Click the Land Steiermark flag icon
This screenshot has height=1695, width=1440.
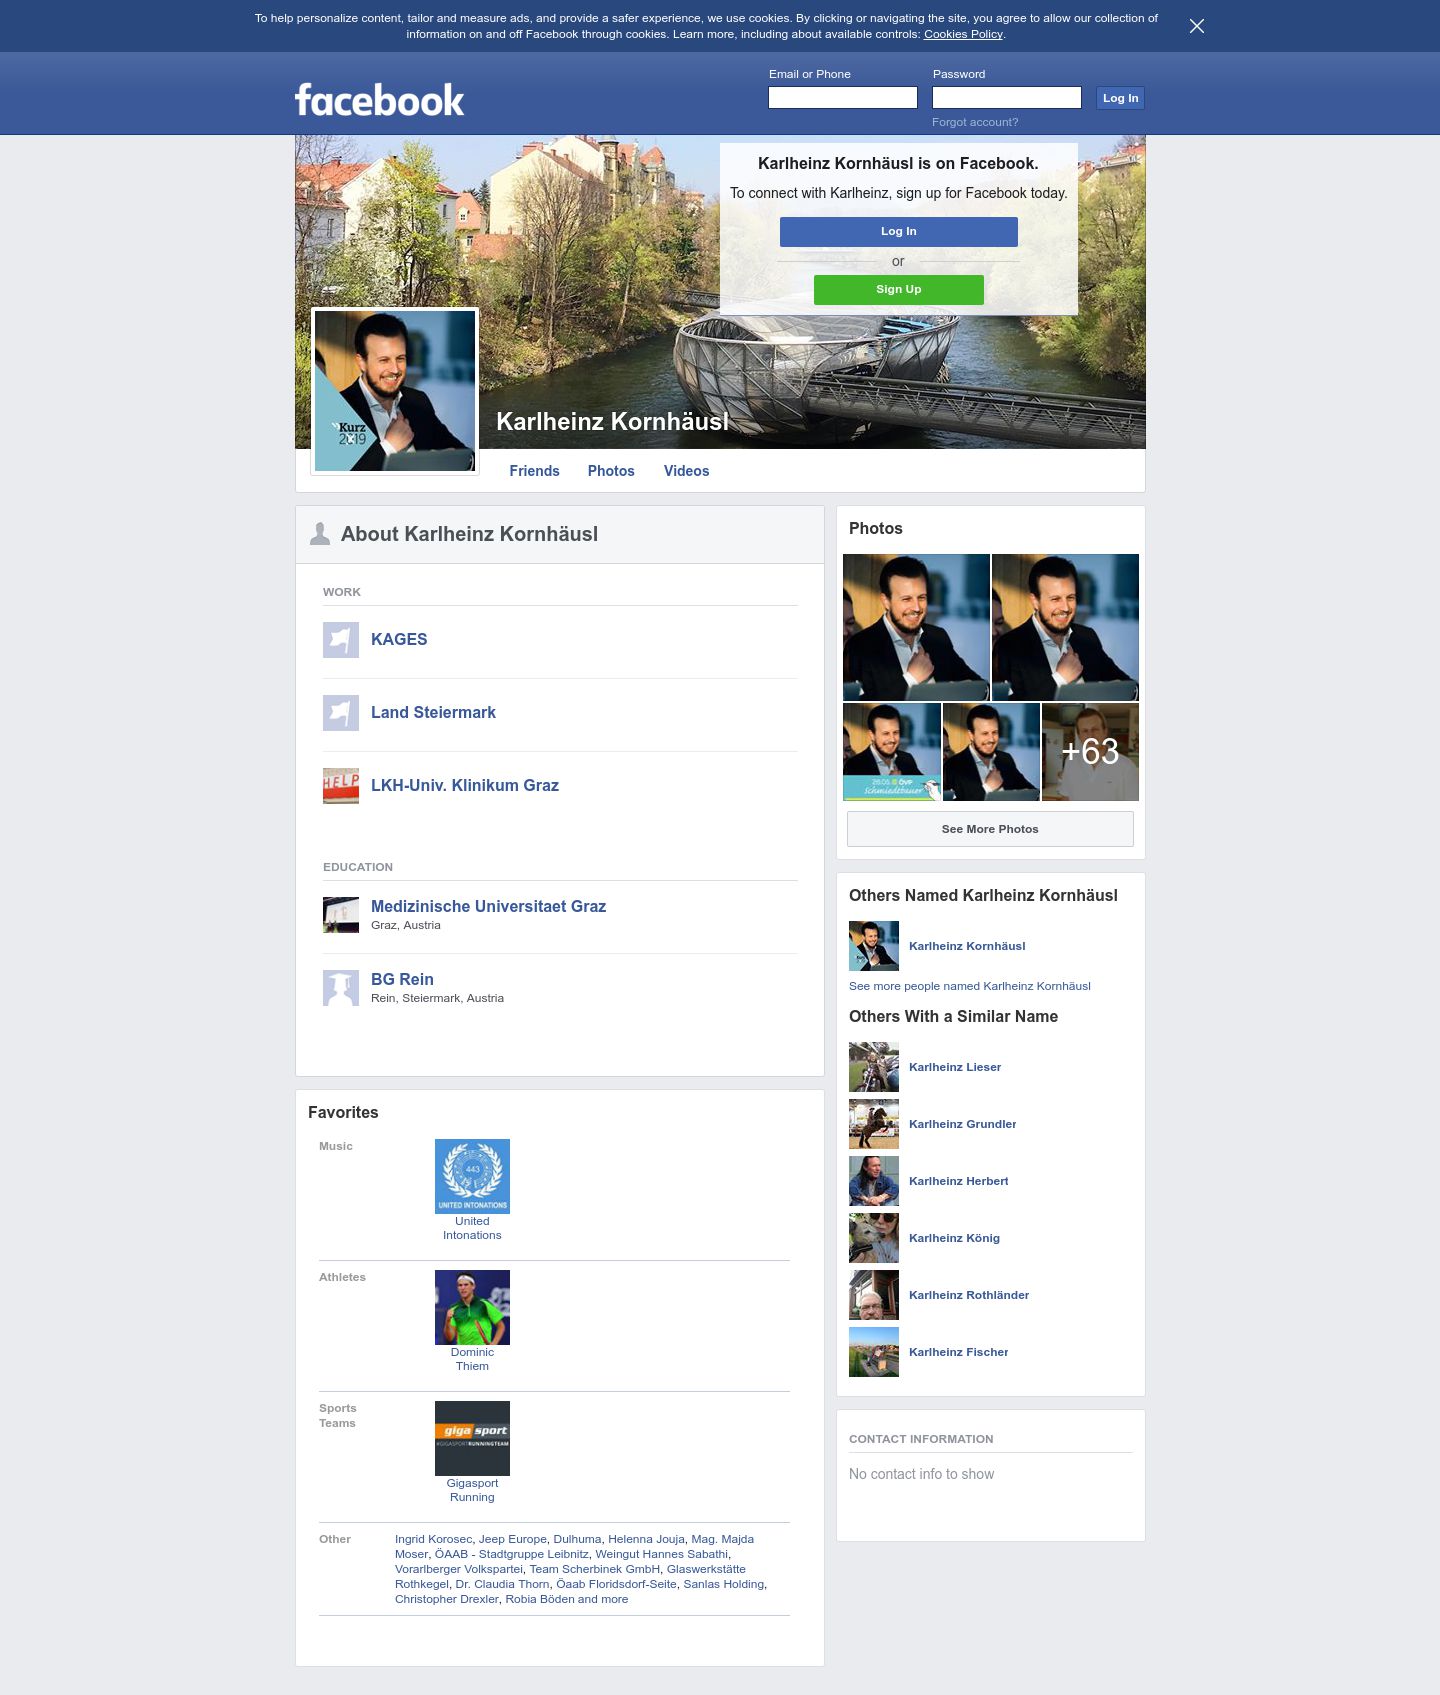point(341,713)
